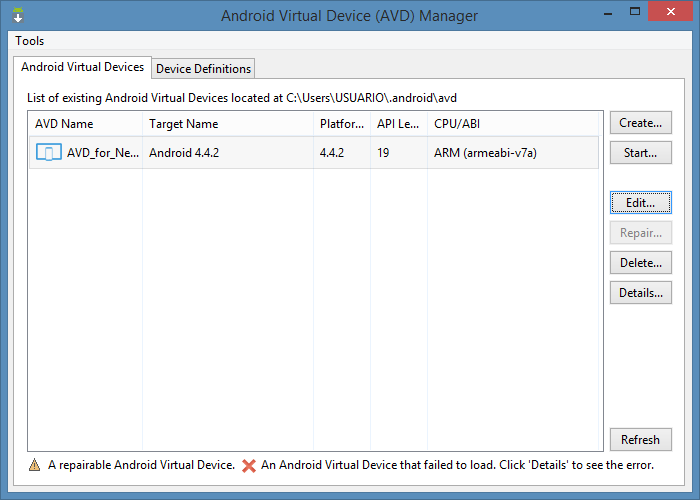Viewport: 700px width, 500px height.
Task: Click the Delete... button
Action: point(641,262)
